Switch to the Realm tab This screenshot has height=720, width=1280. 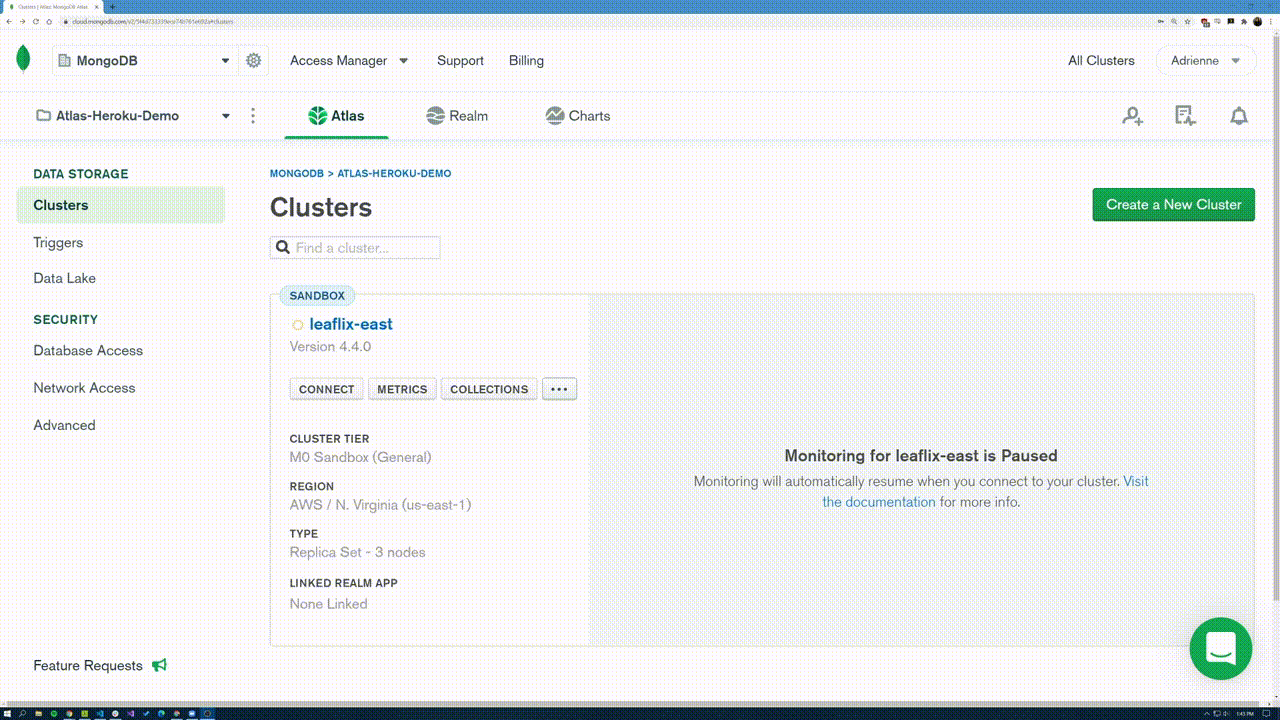pyautogui.click(x=457, y=116)
